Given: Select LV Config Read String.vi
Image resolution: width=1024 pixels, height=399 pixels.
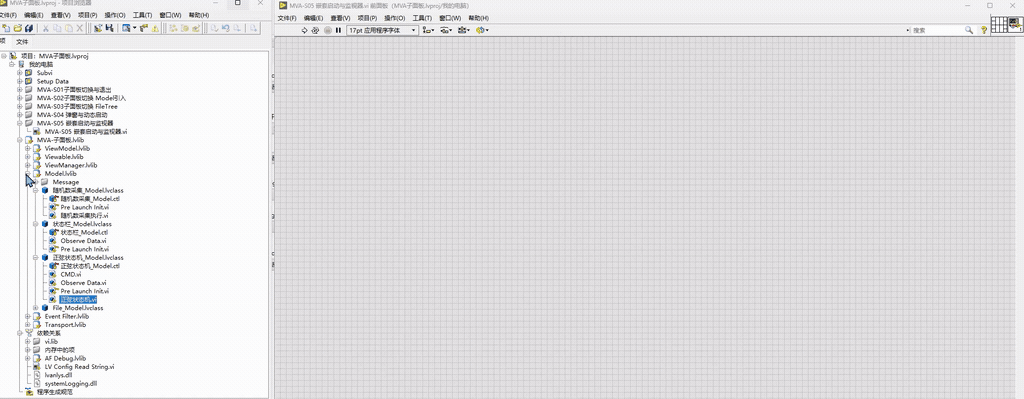Looking at the screenshot, I should click(x=79, y=366).
